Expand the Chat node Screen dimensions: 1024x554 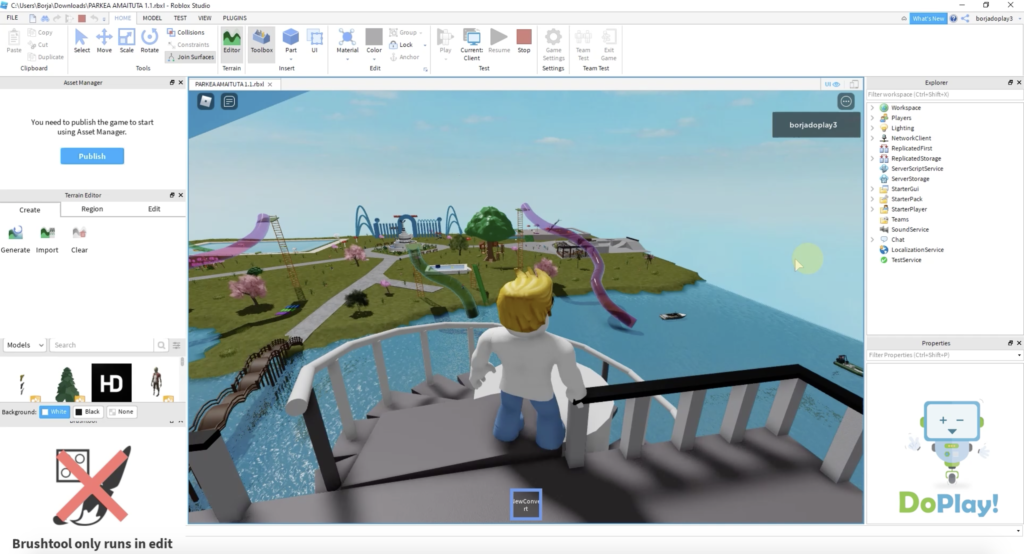coord(872,239)
